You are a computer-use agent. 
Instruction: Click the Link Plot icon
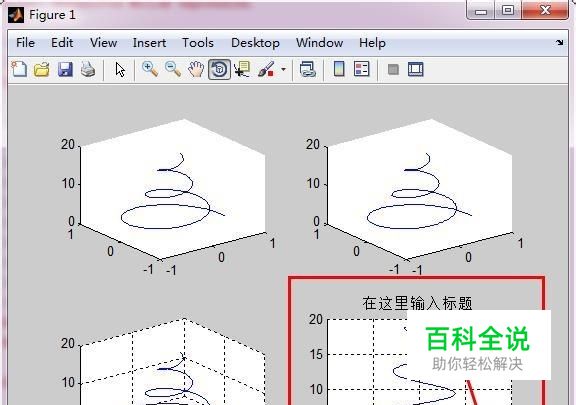point(307,69)
